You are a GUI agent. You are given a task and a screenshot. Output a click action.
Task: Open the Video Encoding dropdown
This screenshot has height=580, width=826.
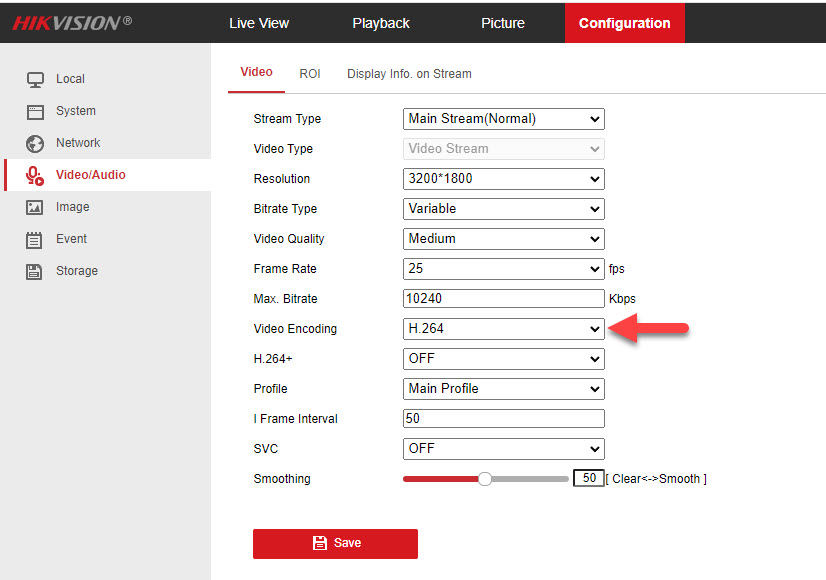pyautogui.click(x=504, y=329)
